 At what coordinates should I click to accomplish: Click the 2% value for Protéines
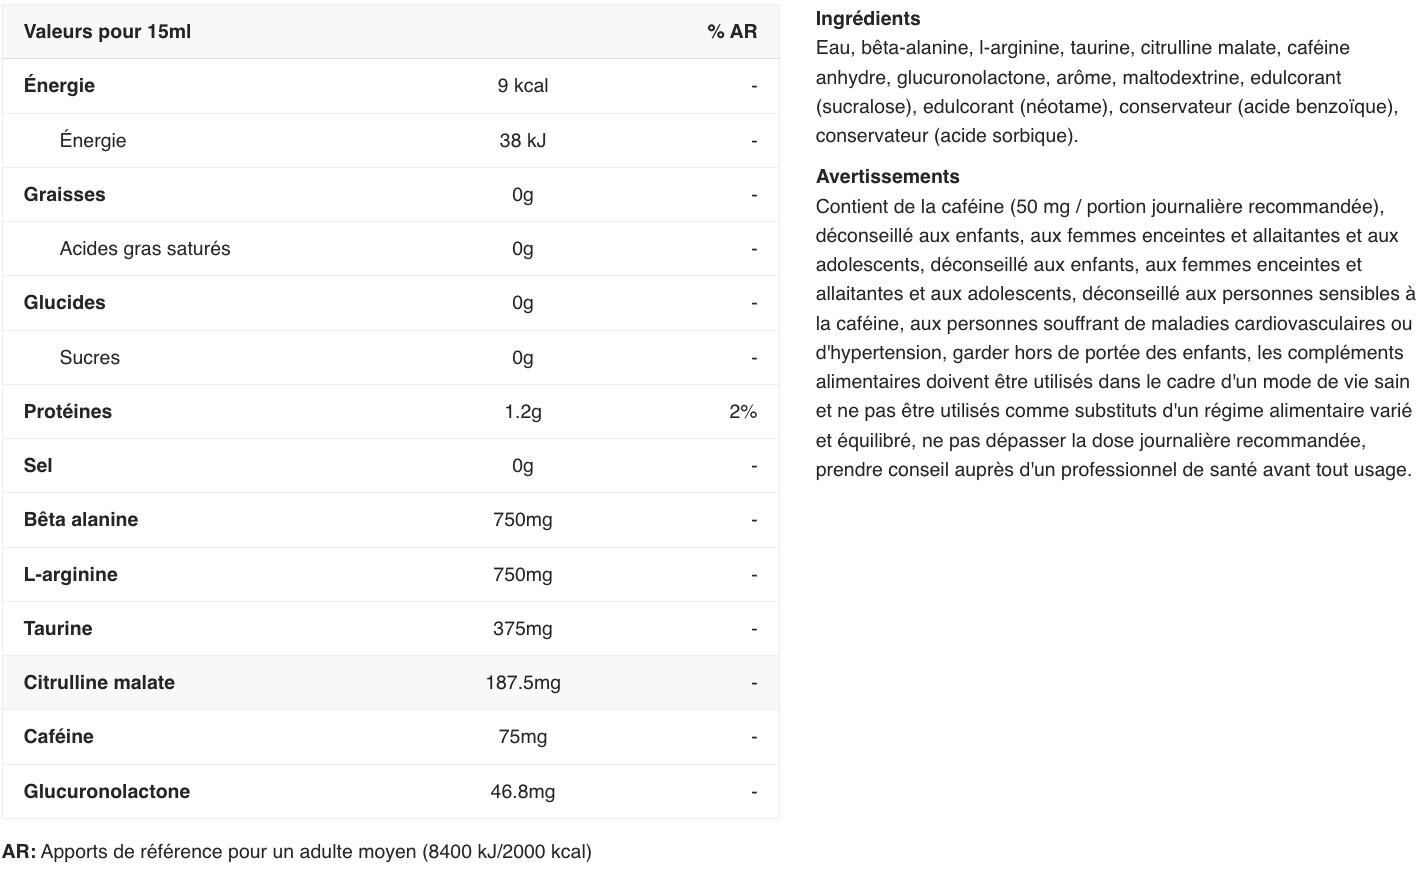742,412
